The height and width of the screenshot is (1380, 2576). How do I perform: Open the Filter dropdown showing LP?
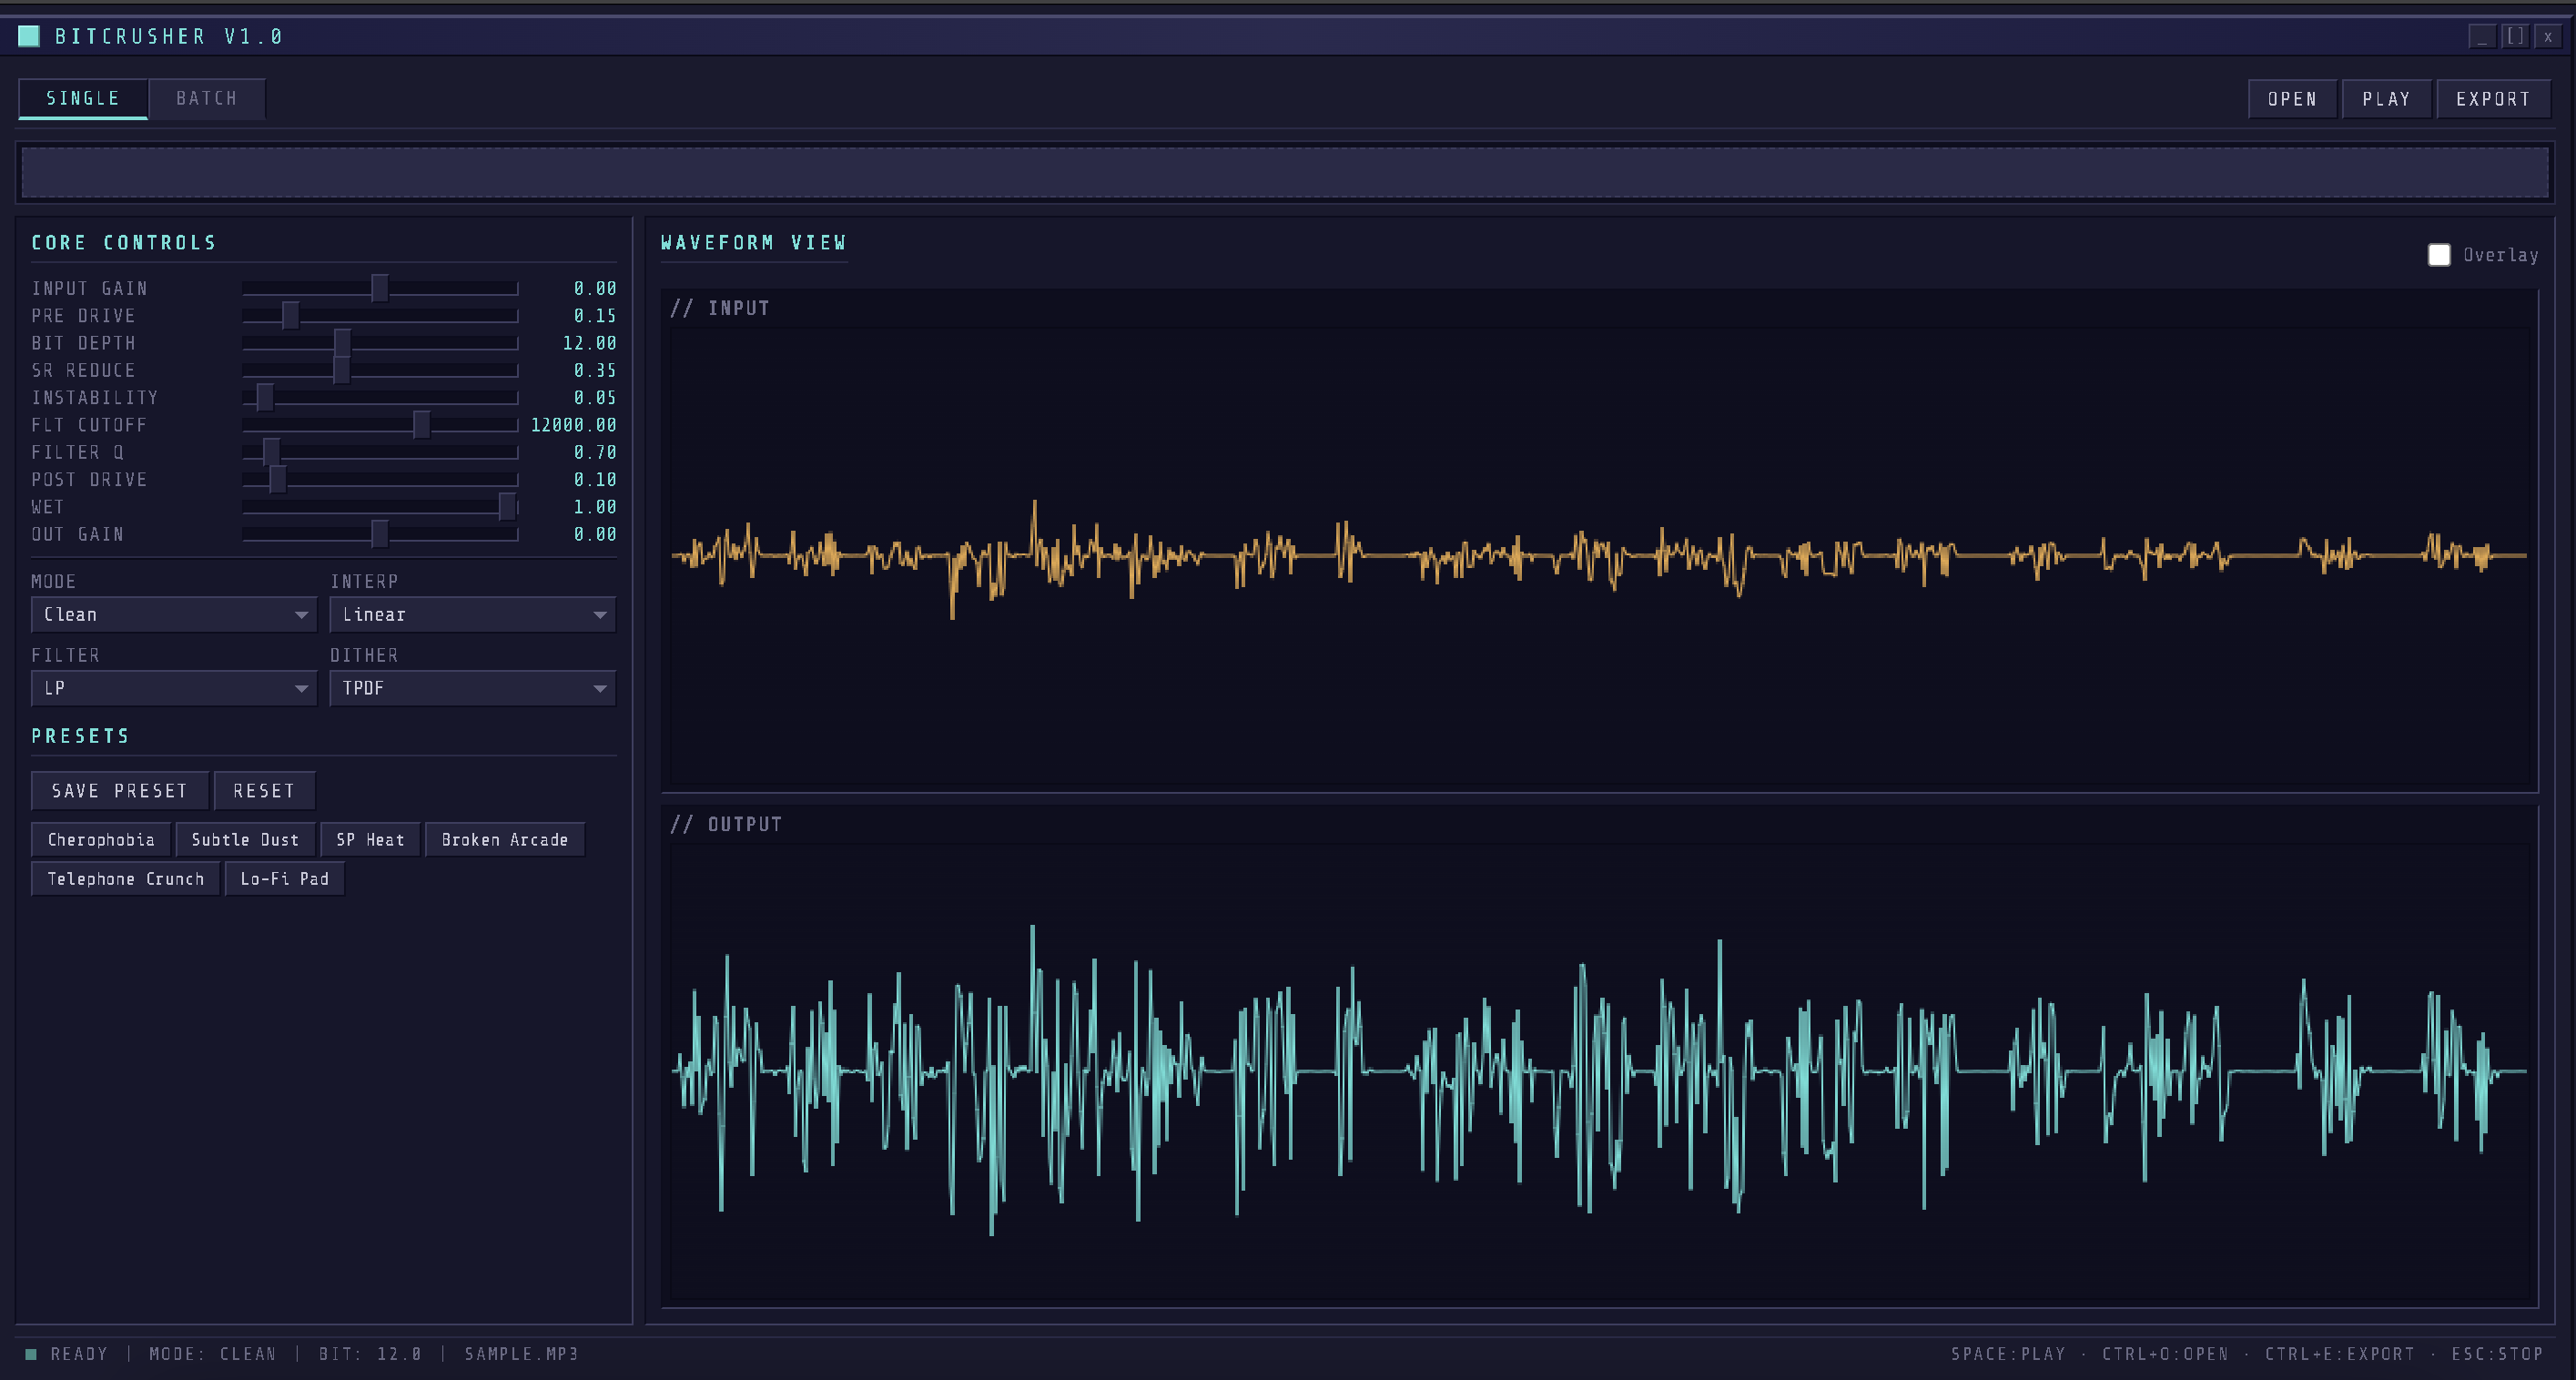tap(174, 688)
